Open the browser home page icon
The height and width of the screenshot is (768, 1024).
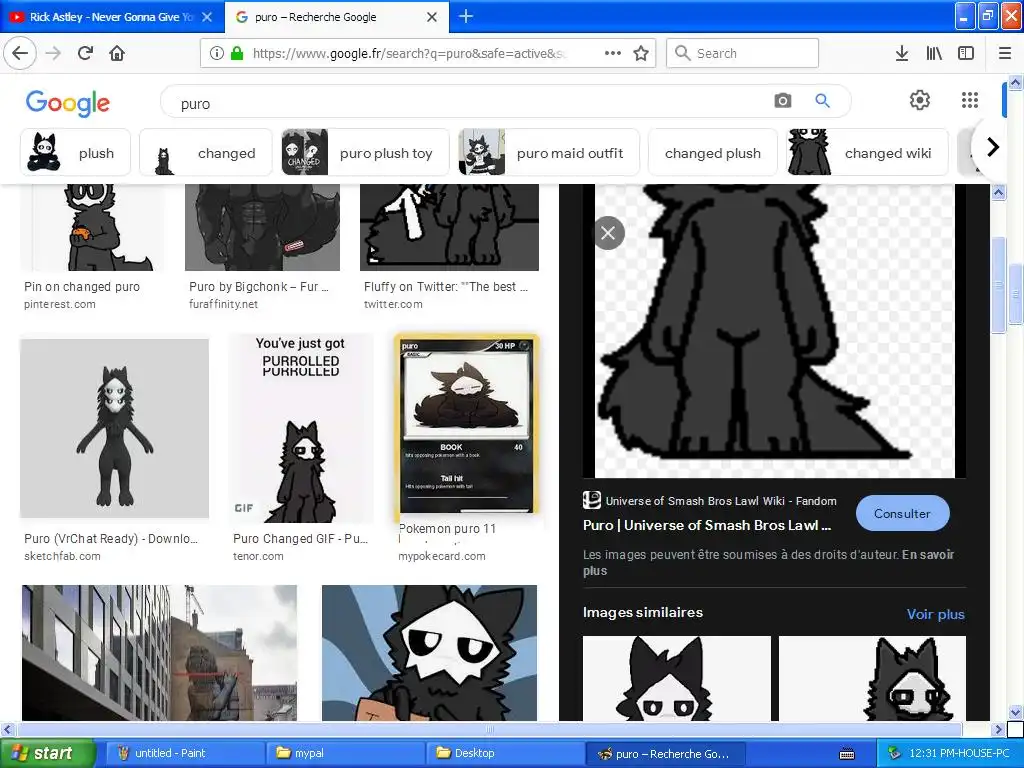click(117, 53)
